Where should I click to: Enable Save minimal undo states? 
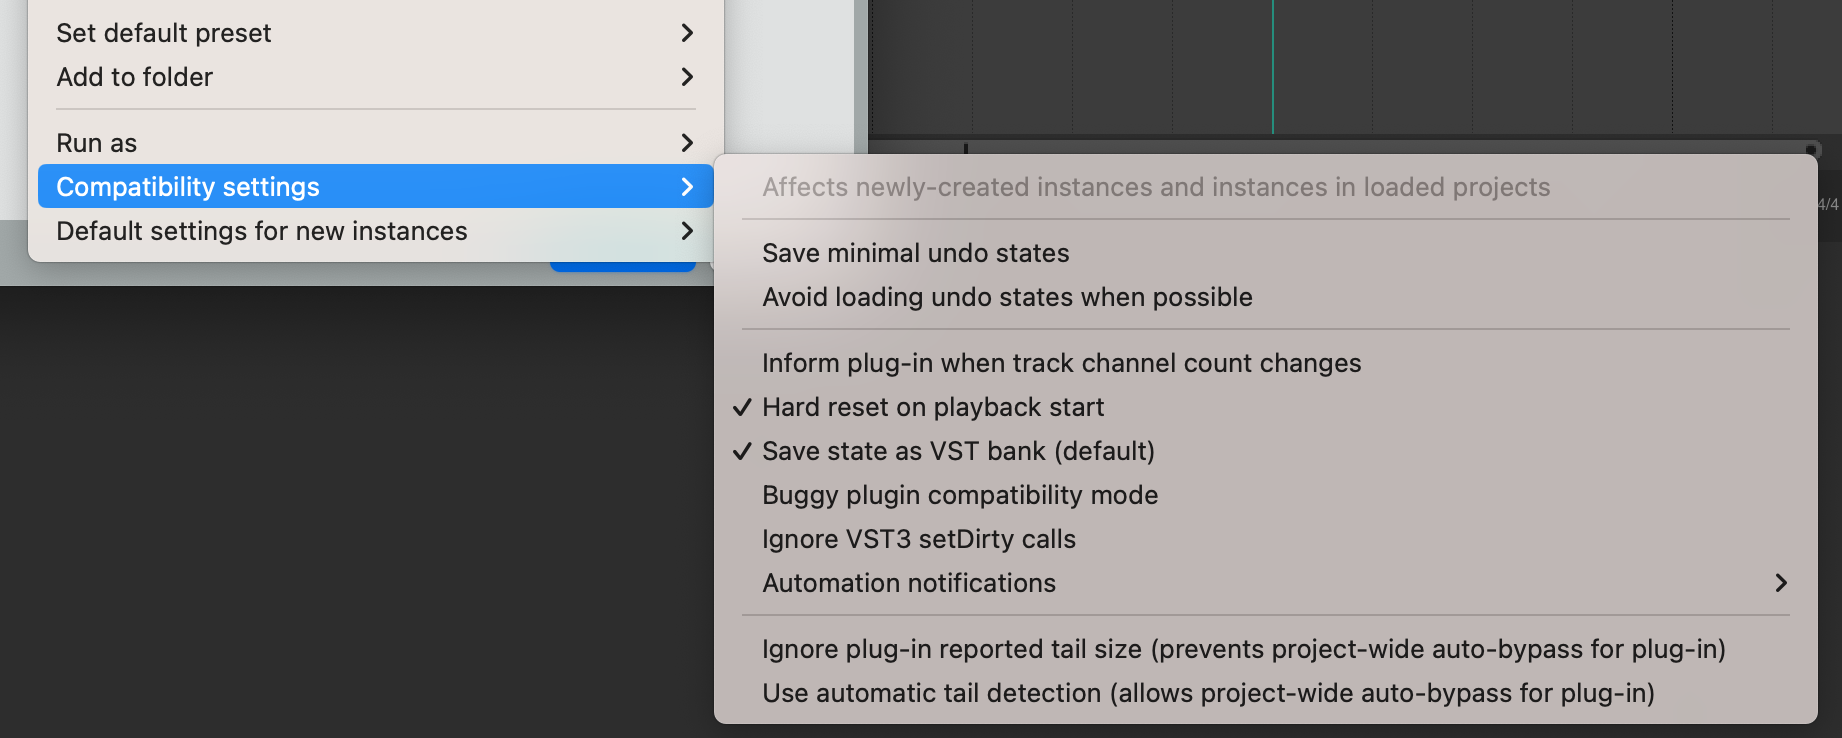point(915,253)
